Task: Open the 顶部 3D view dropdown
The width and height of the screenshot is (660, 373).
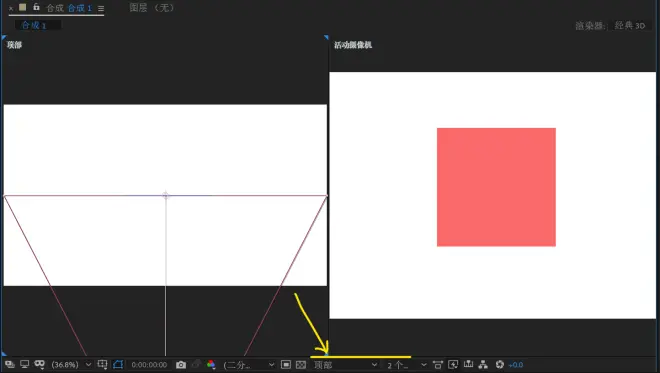Action: [x=345, y=365]
